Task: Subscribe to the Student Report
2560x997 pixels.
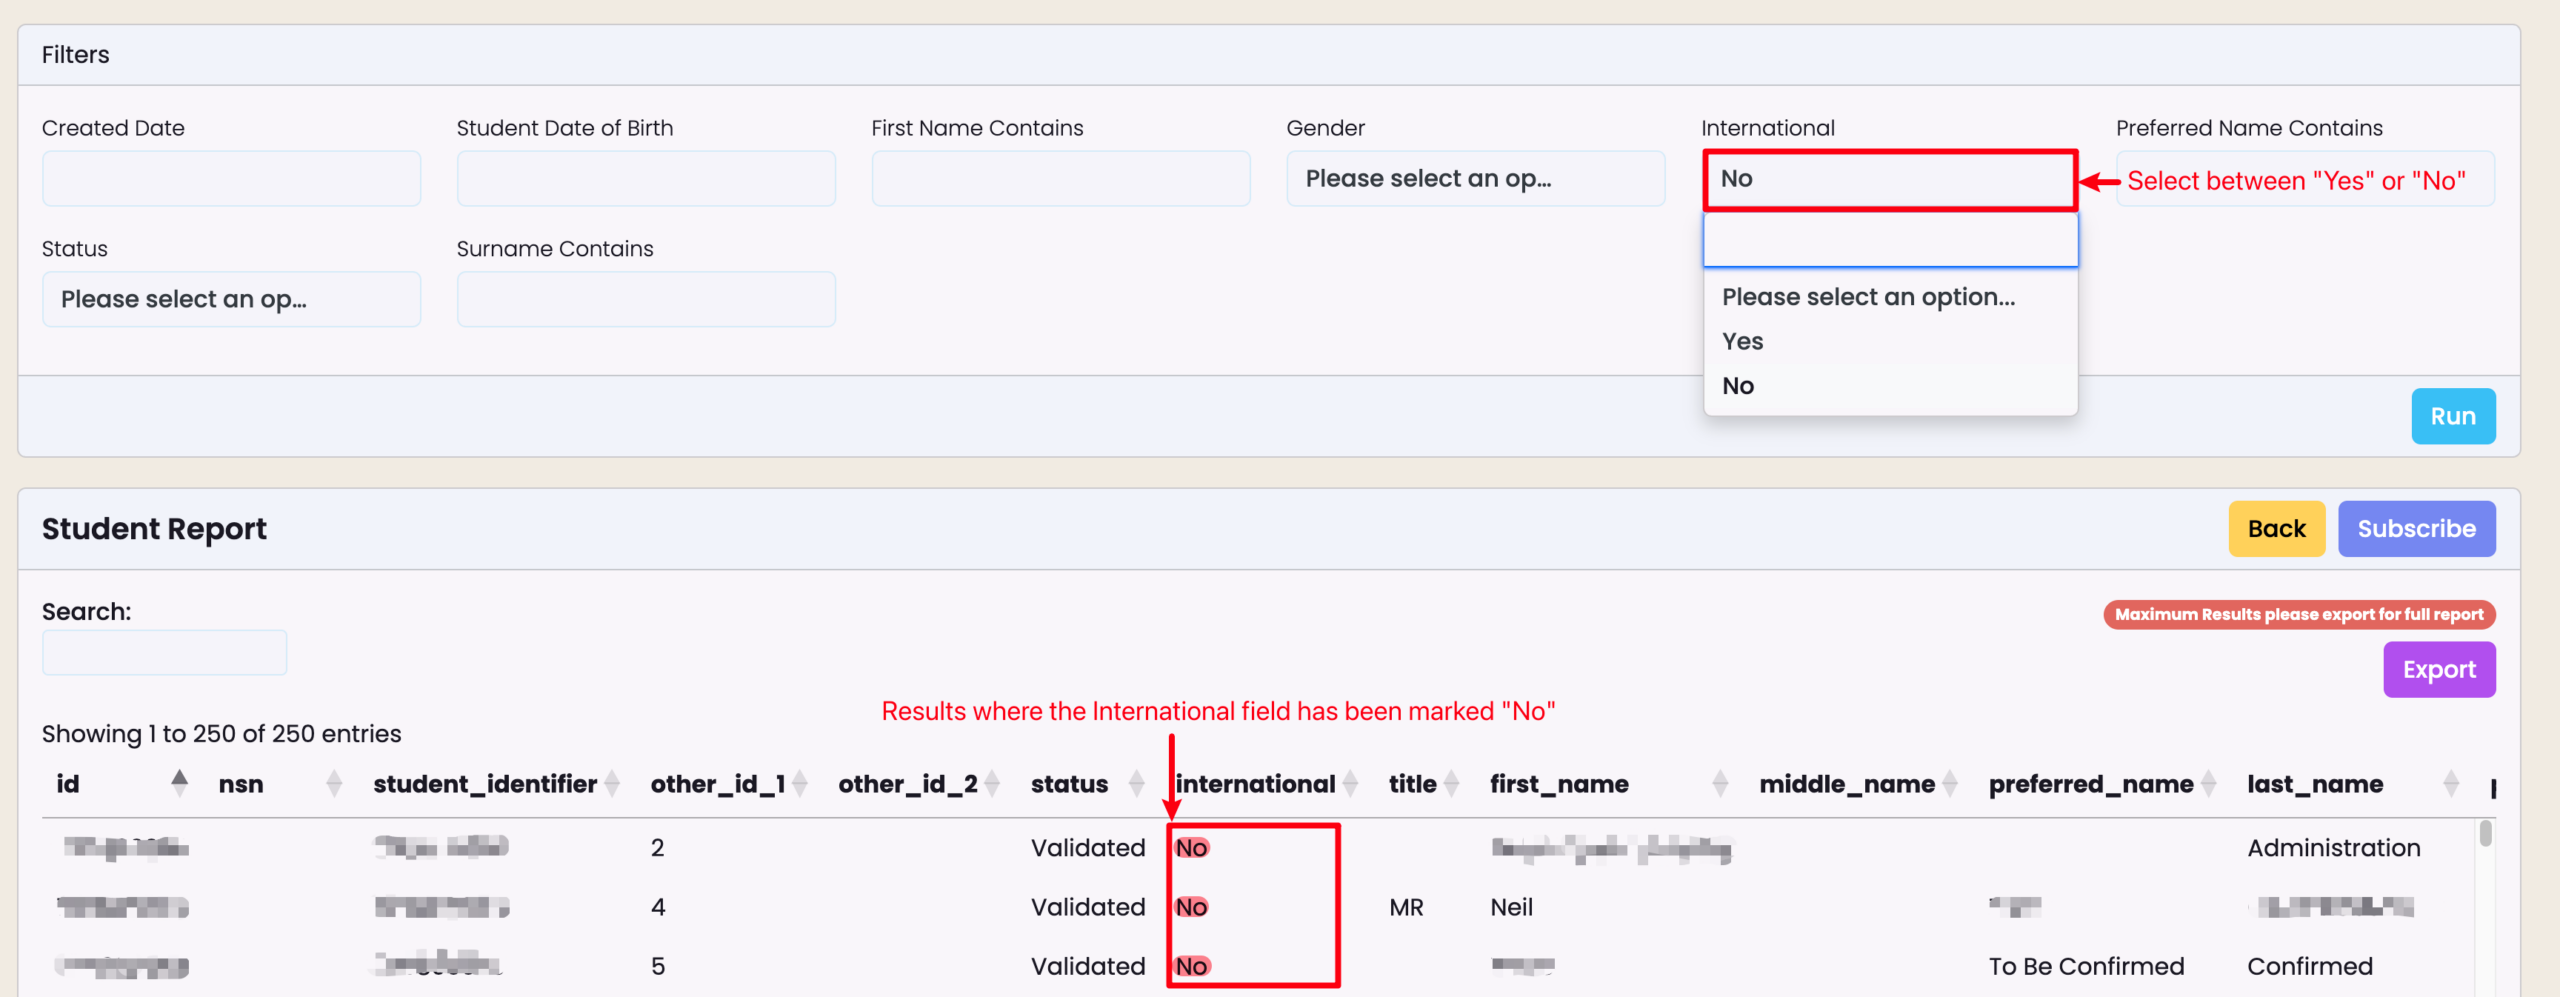Action: (2416, 529)
